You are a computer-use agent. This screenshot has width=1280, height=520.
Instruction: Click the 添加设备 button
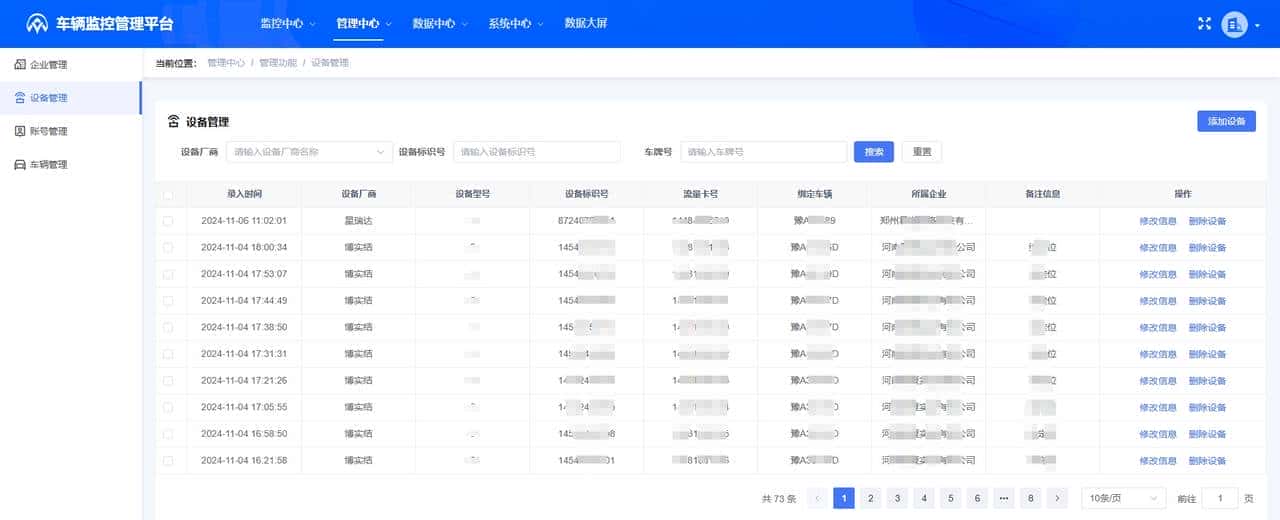[x=1226, y=121]
